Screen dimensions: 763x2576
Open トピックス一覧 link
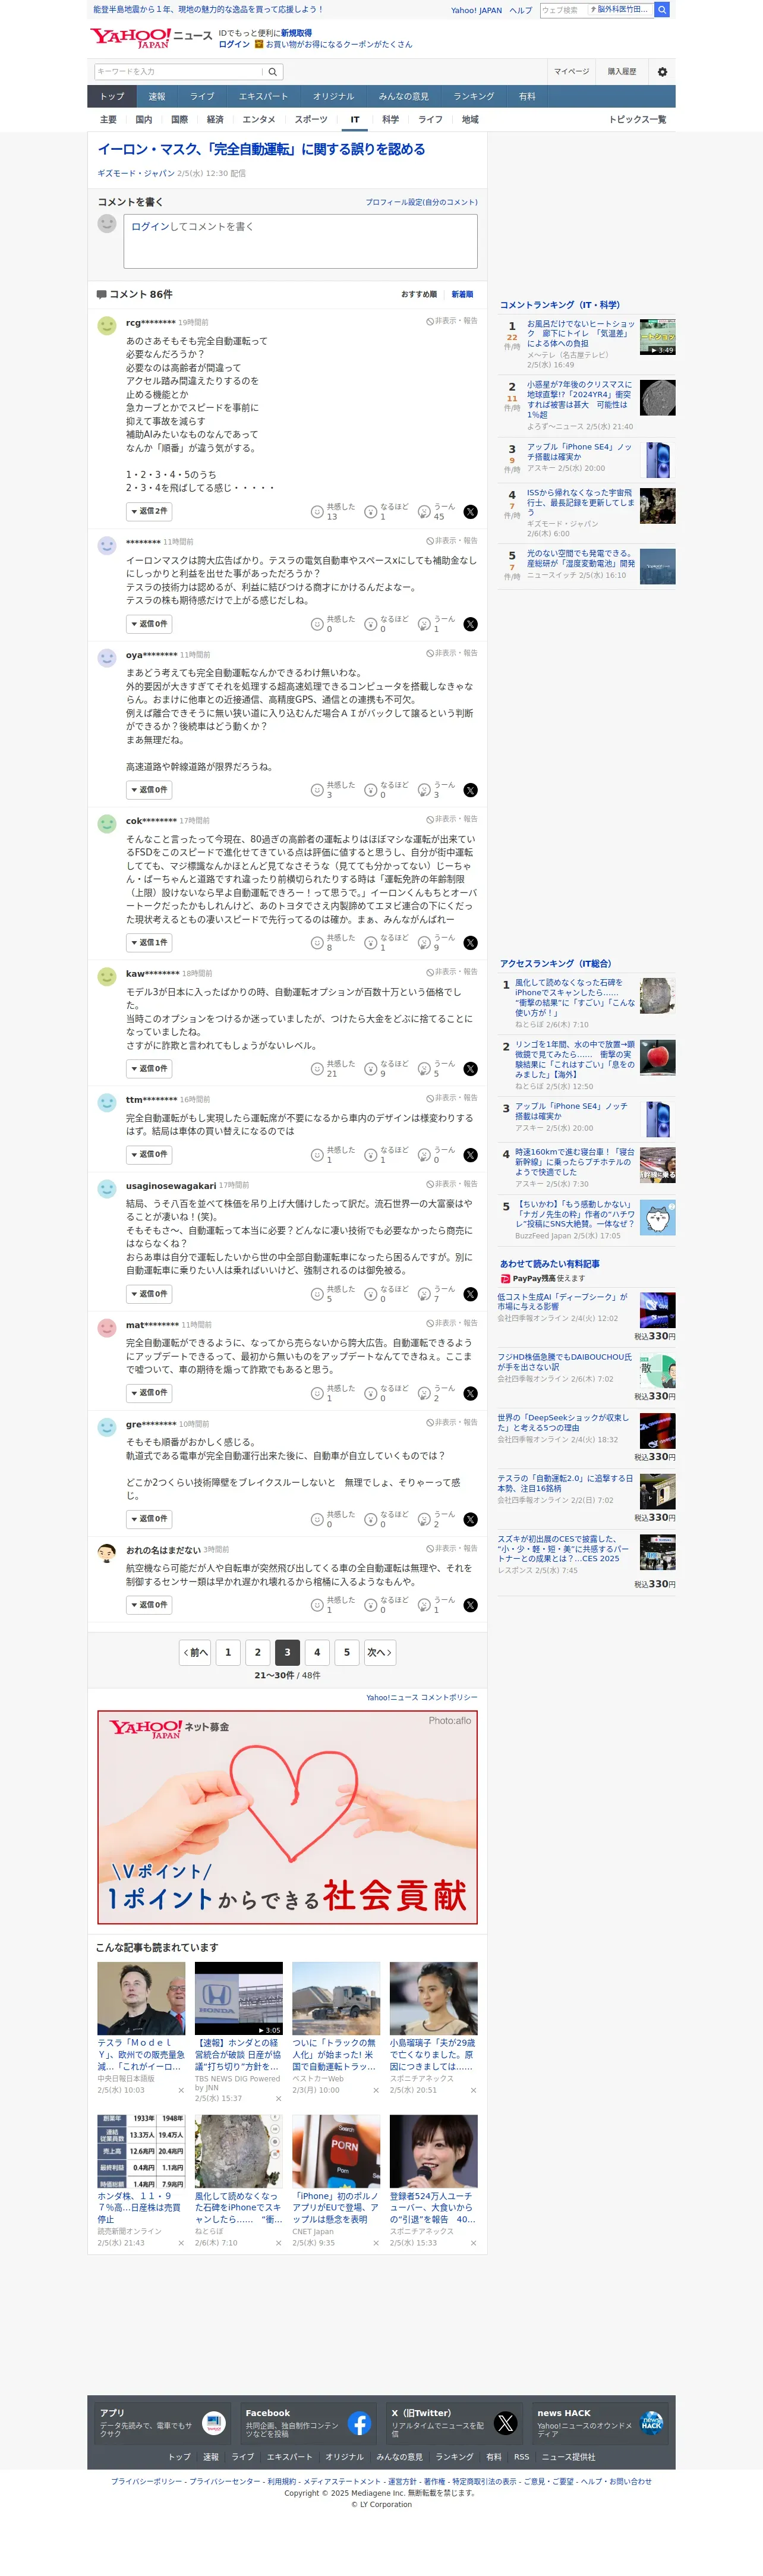637,120
